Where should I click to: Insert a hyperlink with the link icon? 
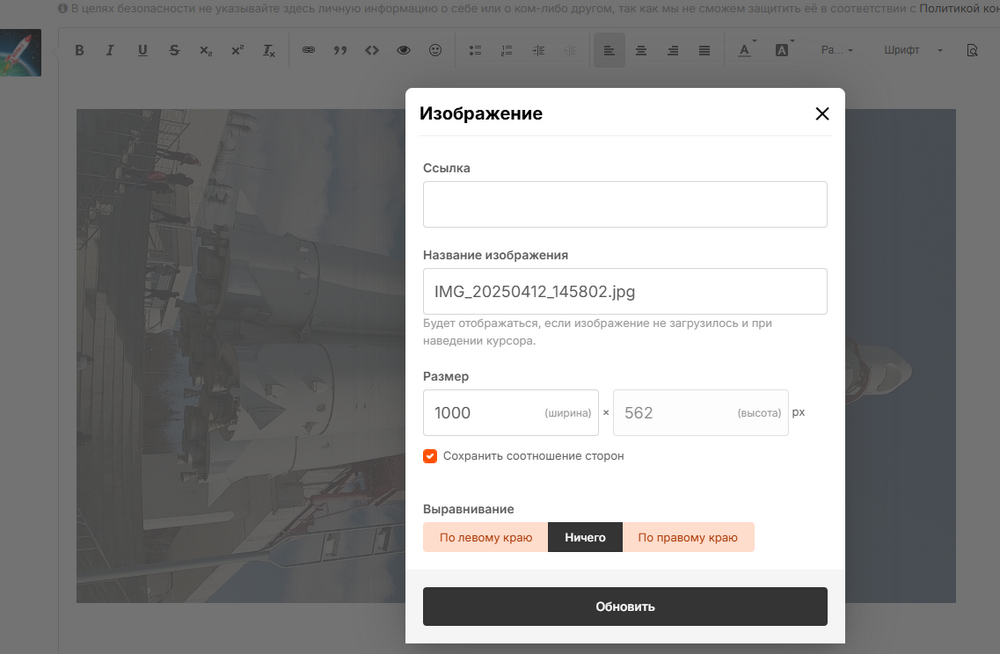point(308,50)
